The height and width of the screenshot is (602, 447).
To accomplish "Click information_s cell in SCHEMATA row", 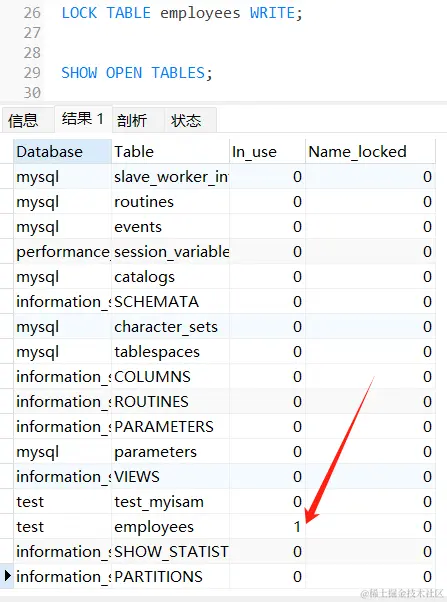I will (63, 301).
